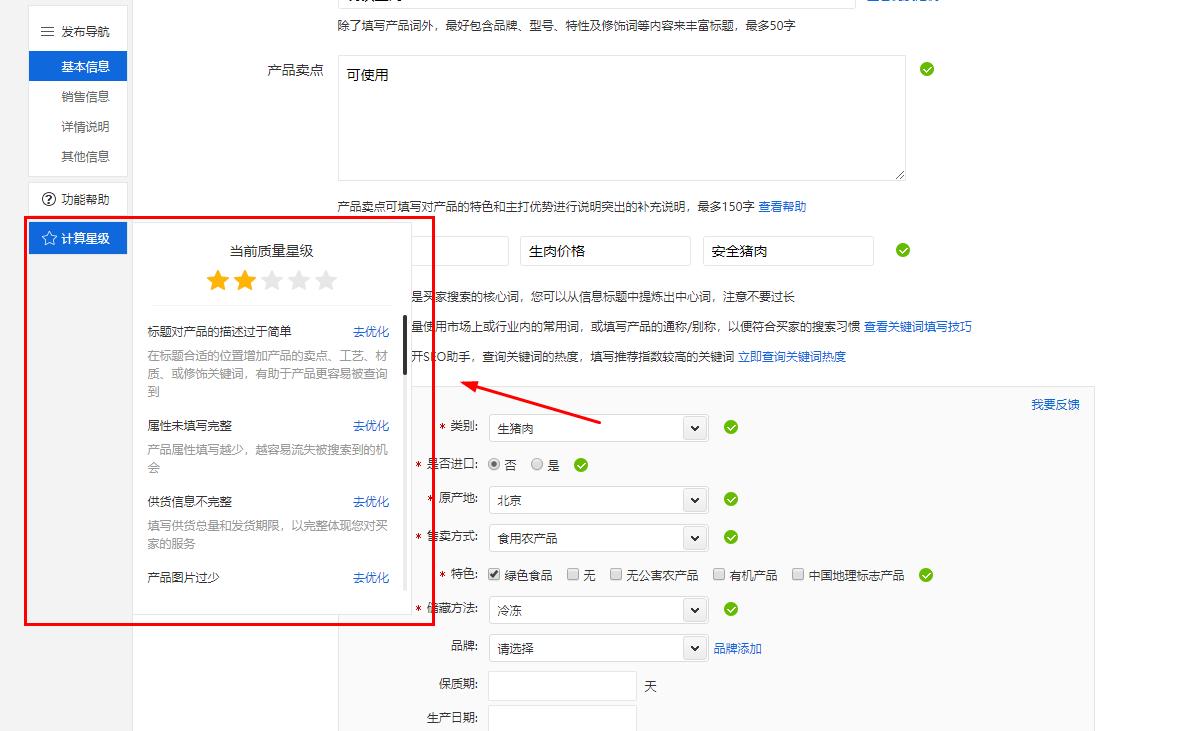Open the 储藏方法 dropdown showing 冷冻
Screen dimensions: 1200x731
695,609
